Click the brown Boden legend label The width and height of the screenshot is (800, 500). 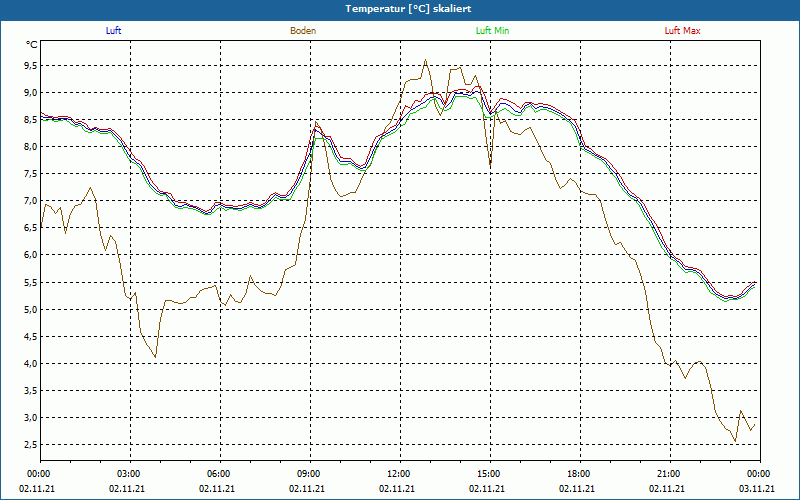(303, 31)
